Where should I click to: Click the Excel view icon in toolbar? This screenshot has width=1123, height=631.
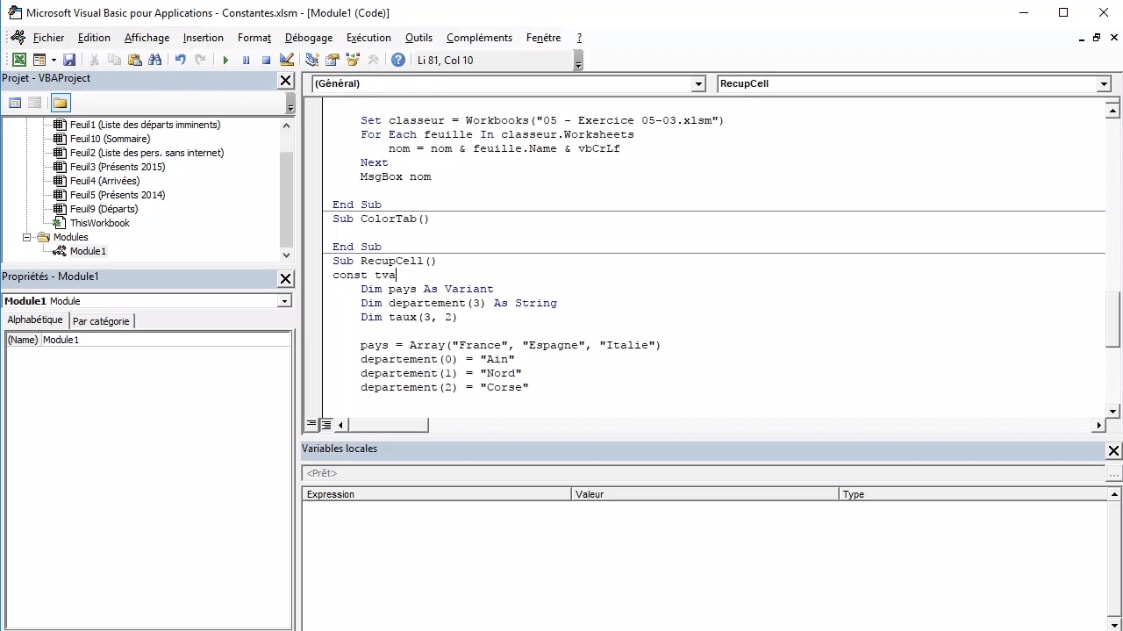19,60
